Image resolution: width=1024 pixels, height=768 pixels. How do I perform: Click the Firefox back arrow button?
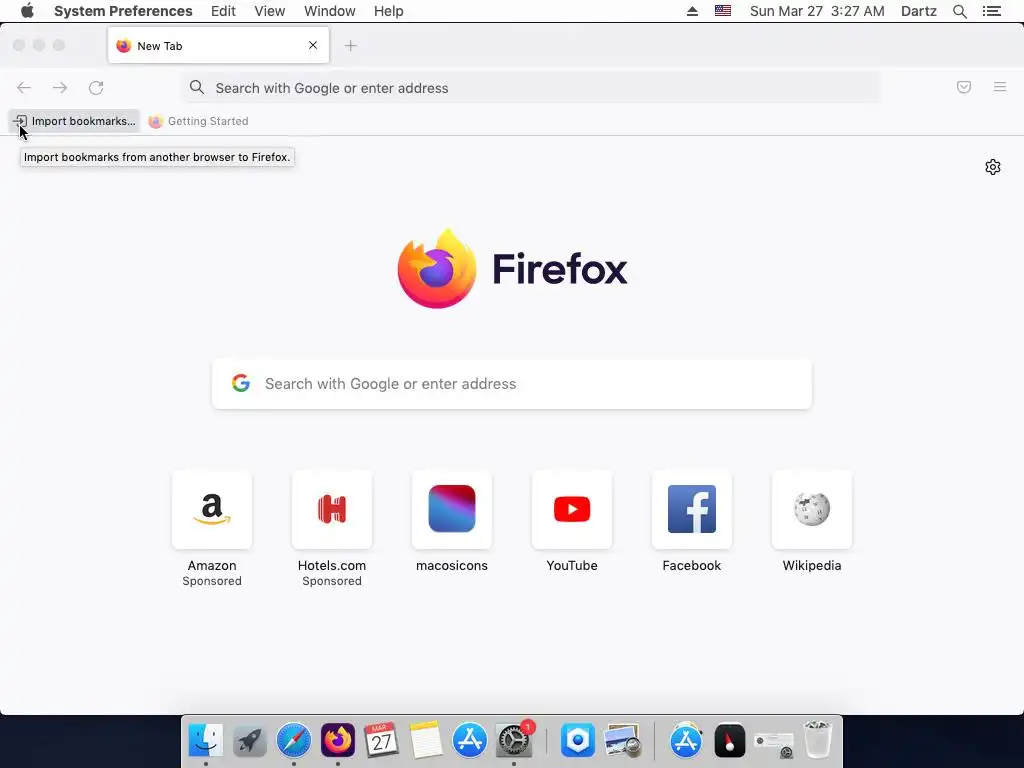click(24, 88)
